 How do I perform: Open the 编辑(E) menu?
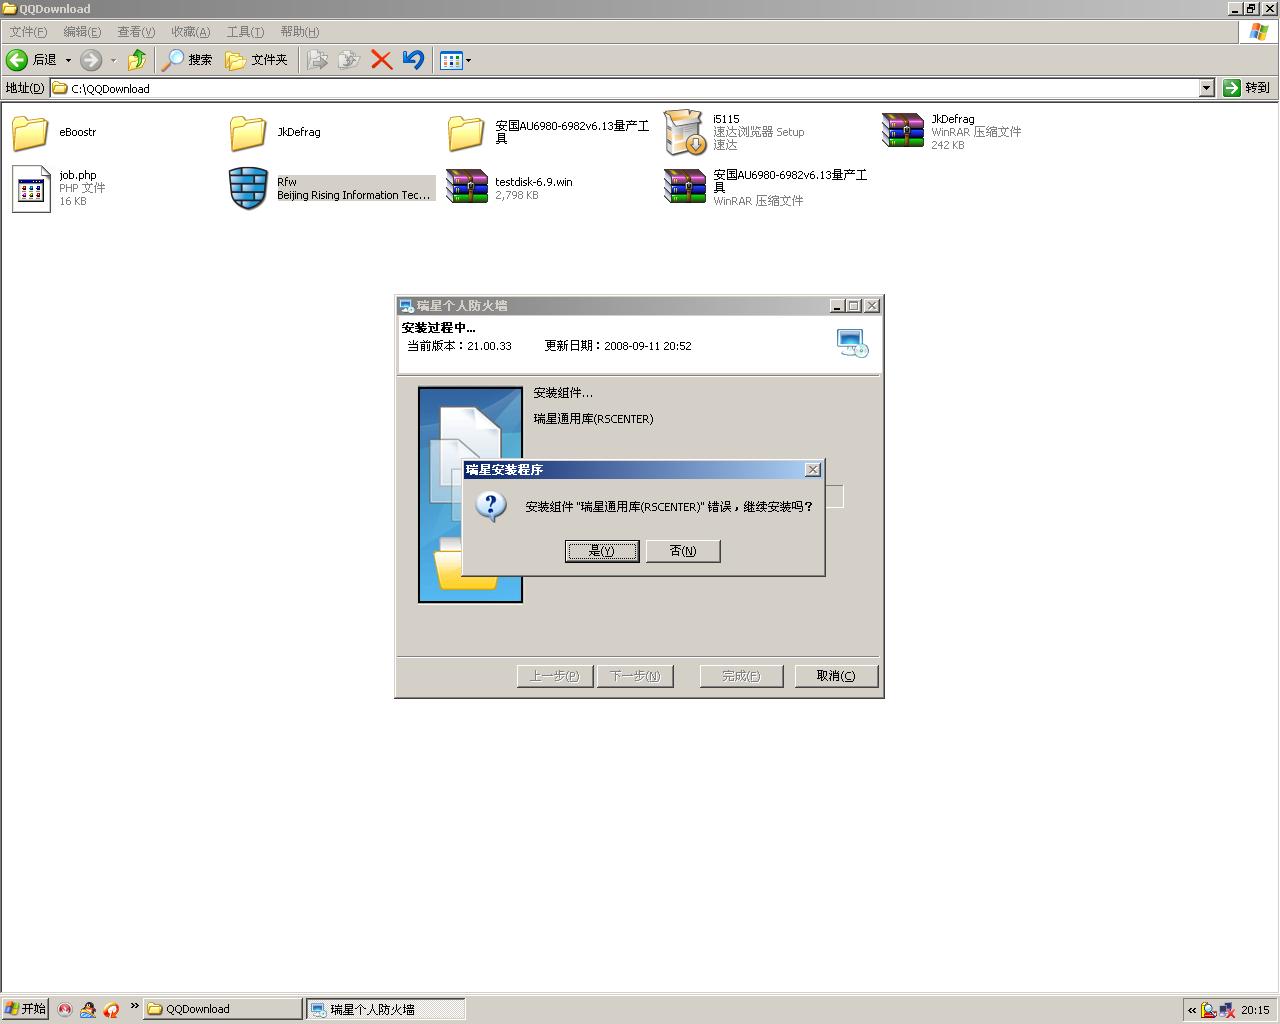82,32
